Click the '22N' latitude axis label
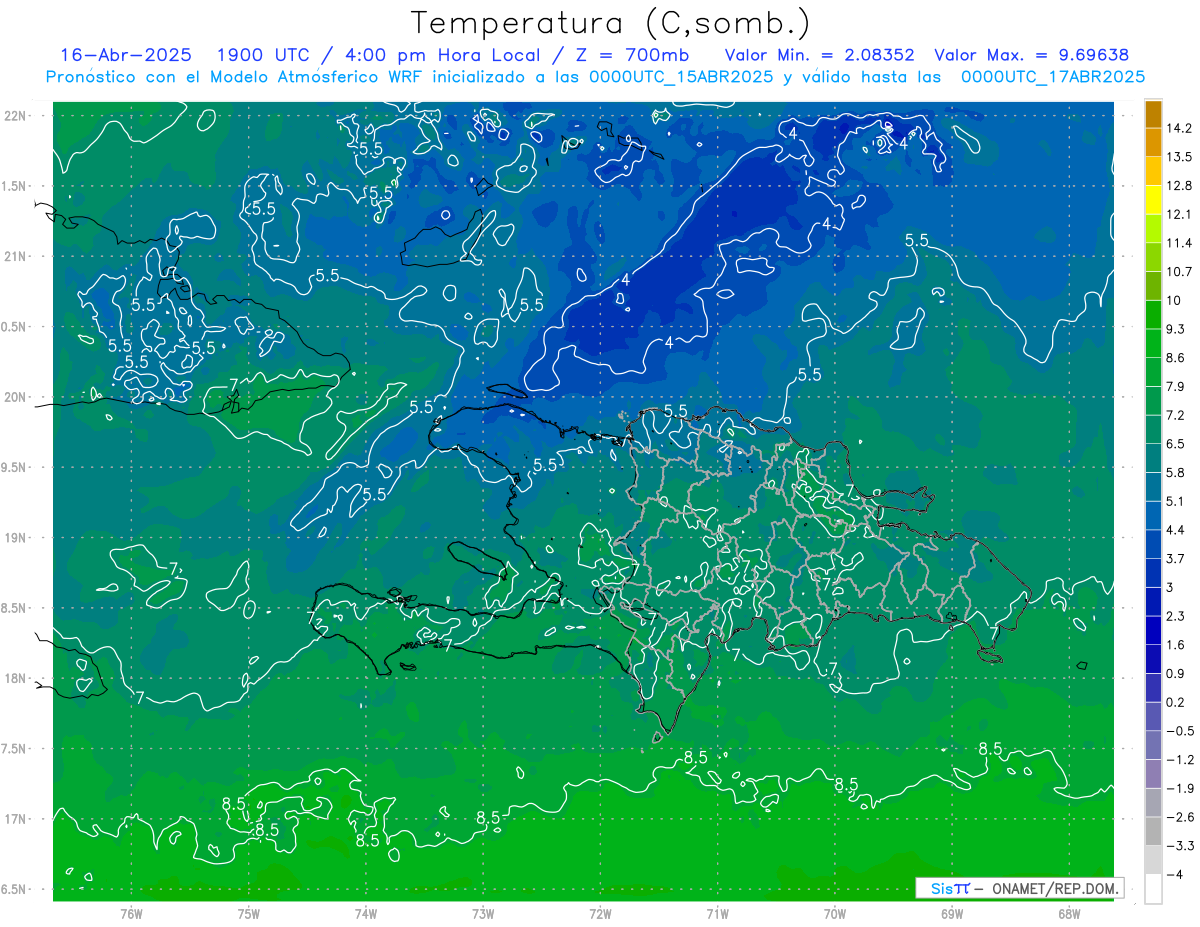This screenshot has width=1200, height=927. pyautogui.click(x=16, y=115)
